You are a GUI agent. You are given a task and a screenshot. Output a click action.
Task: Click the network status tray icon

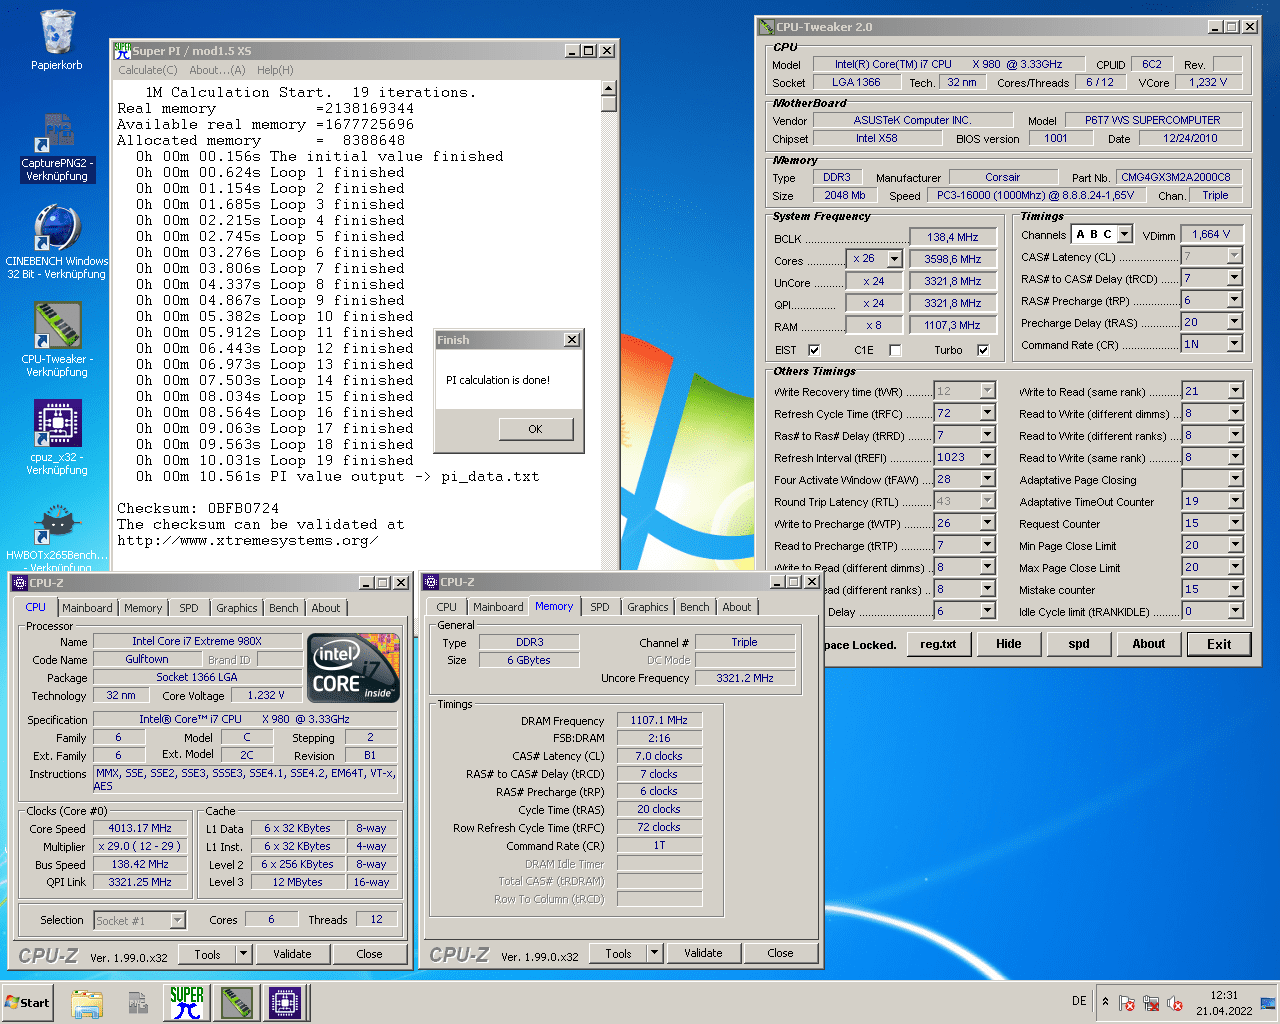point(1151,1003)
